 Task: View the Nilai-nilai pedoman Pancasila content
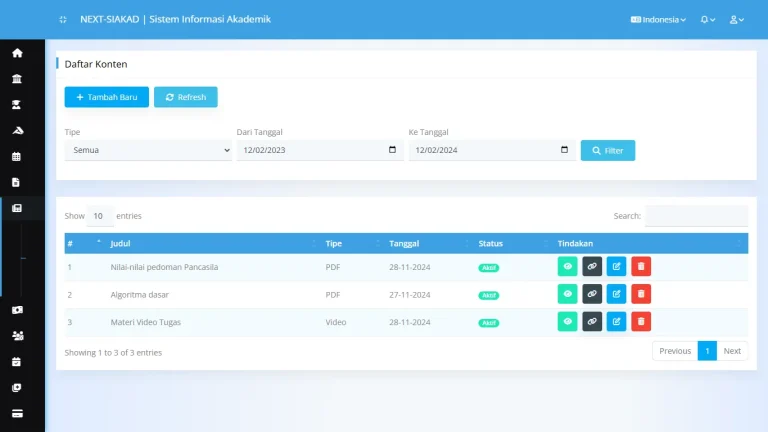click(567, 267)
